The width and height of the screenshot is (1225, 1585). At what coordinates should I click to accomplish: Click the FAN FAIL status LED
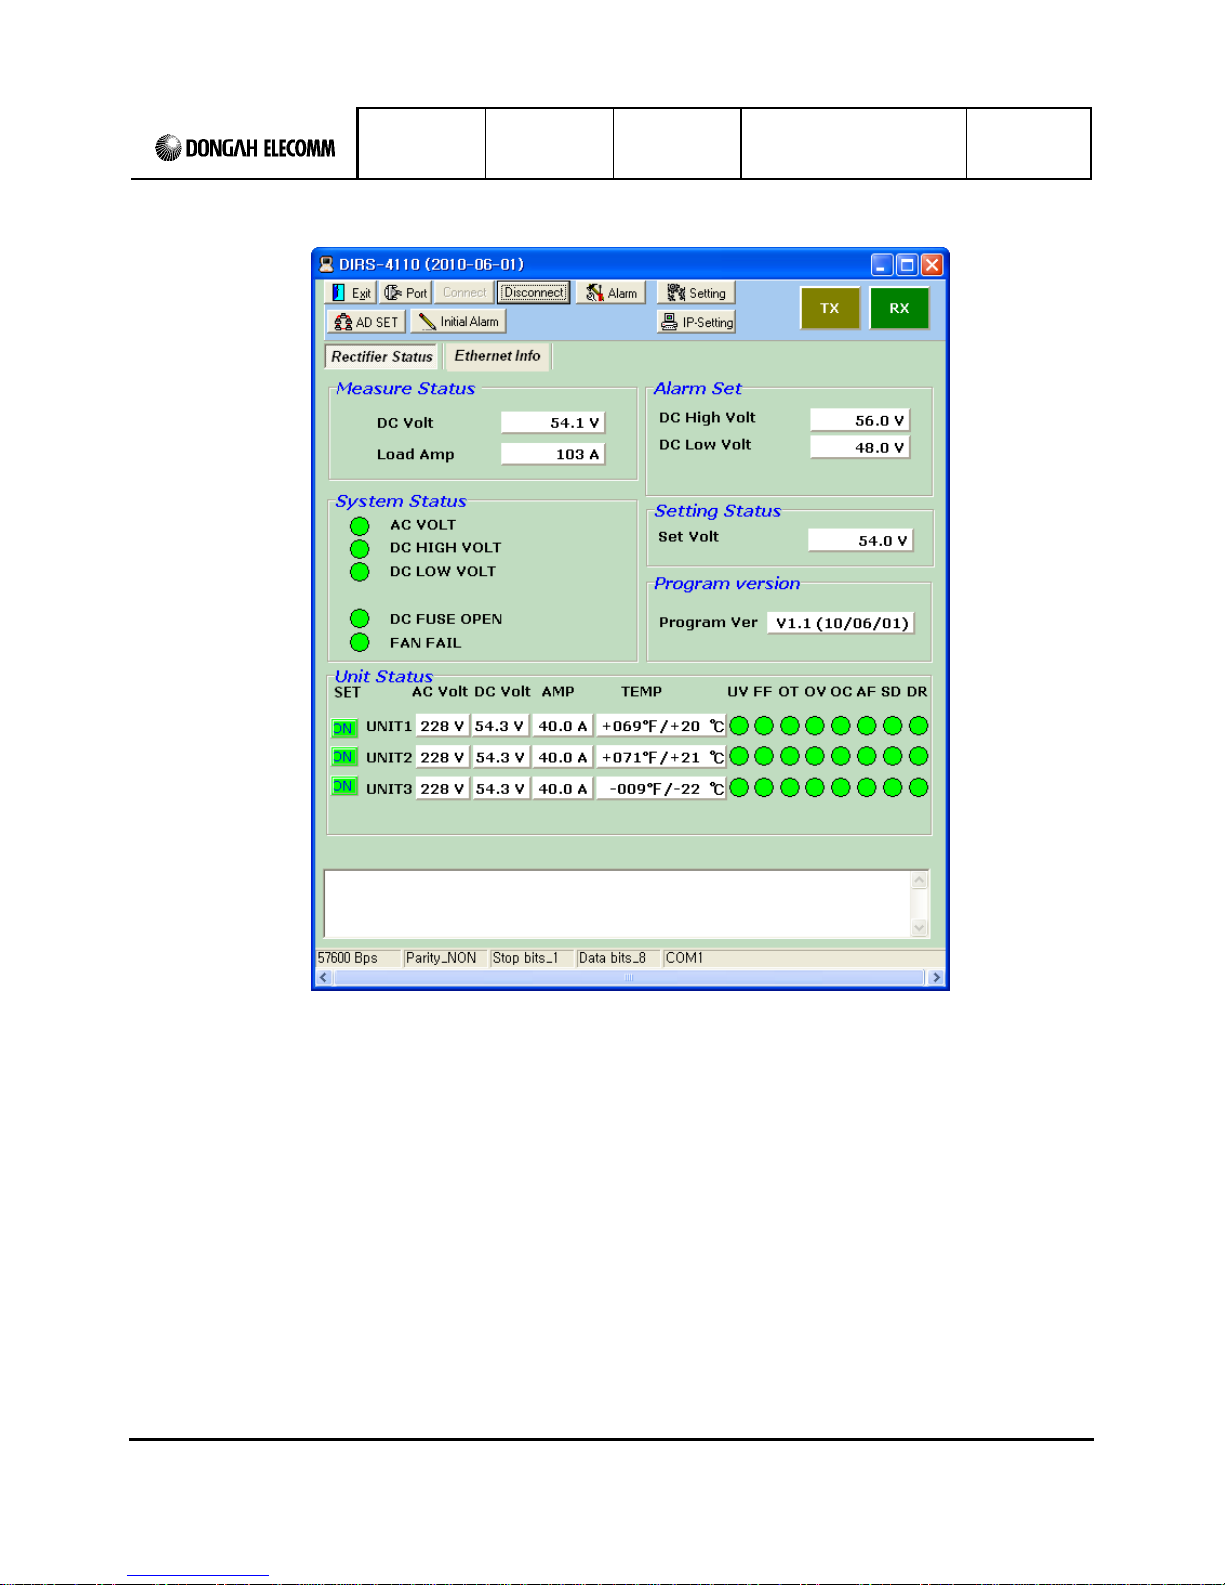[360, 643]
